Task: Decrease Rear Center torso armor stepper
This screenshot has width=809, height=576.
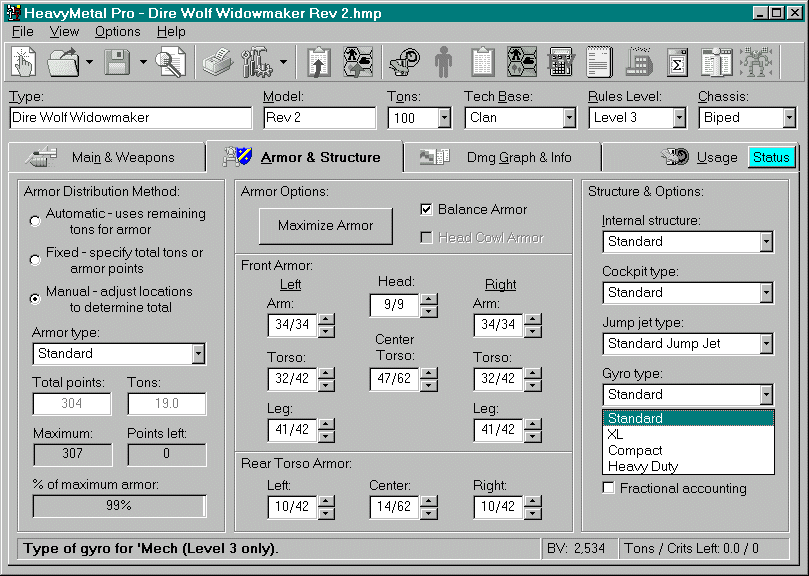Action: pos(429,513)
